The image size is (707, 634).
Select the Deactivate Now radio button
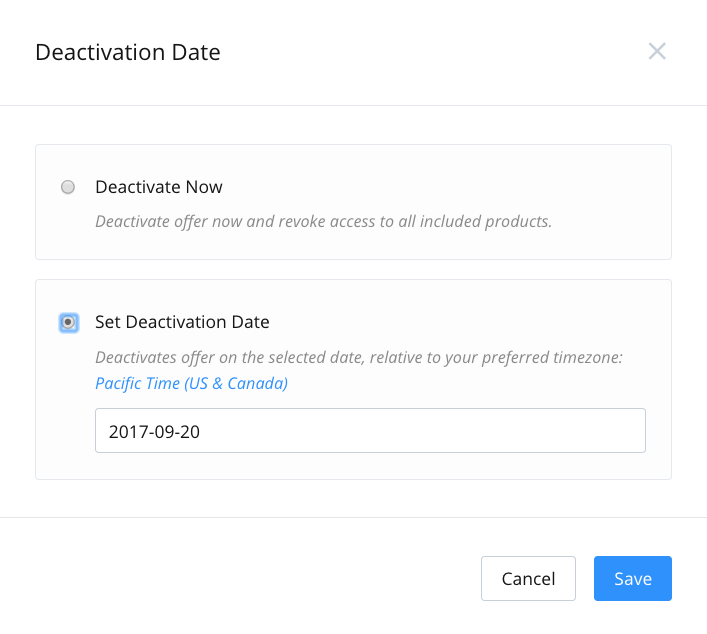pyautogui.click(x=68, y=187)
